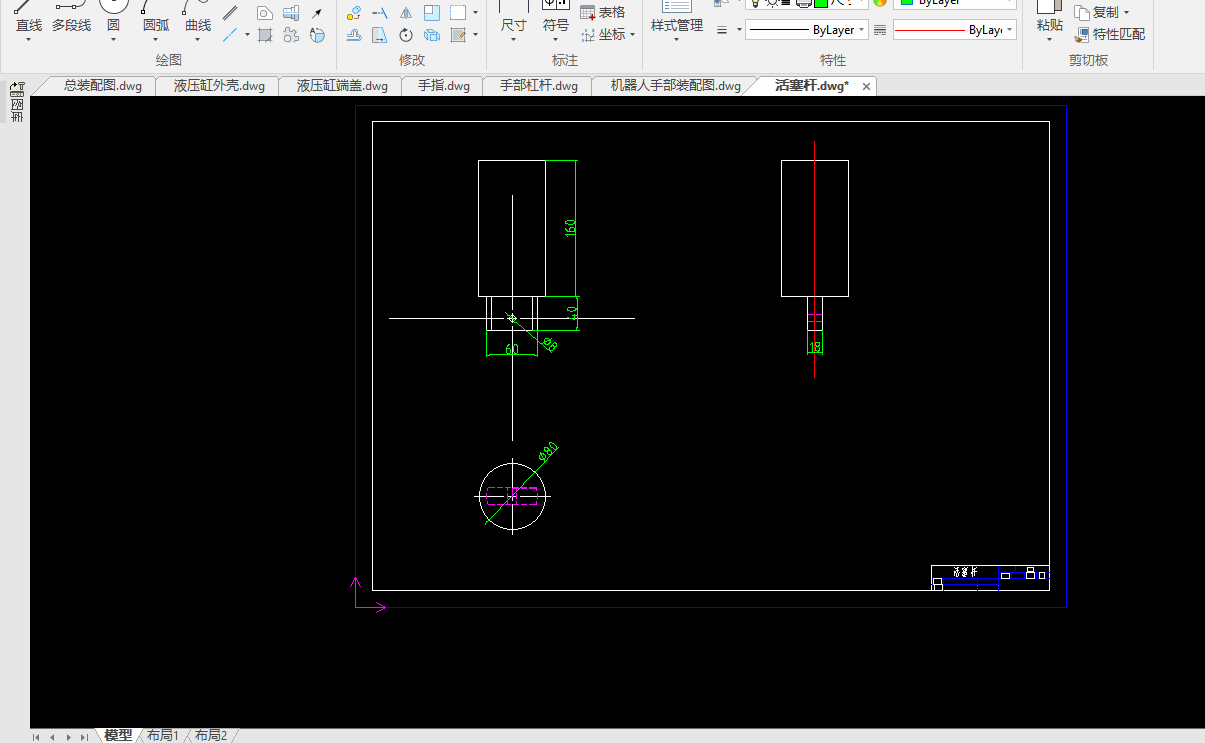The height and width of the screenshot is (743, 1205).
Task: Click 特性匹配 match properties button
Action: pos(1110,35)
